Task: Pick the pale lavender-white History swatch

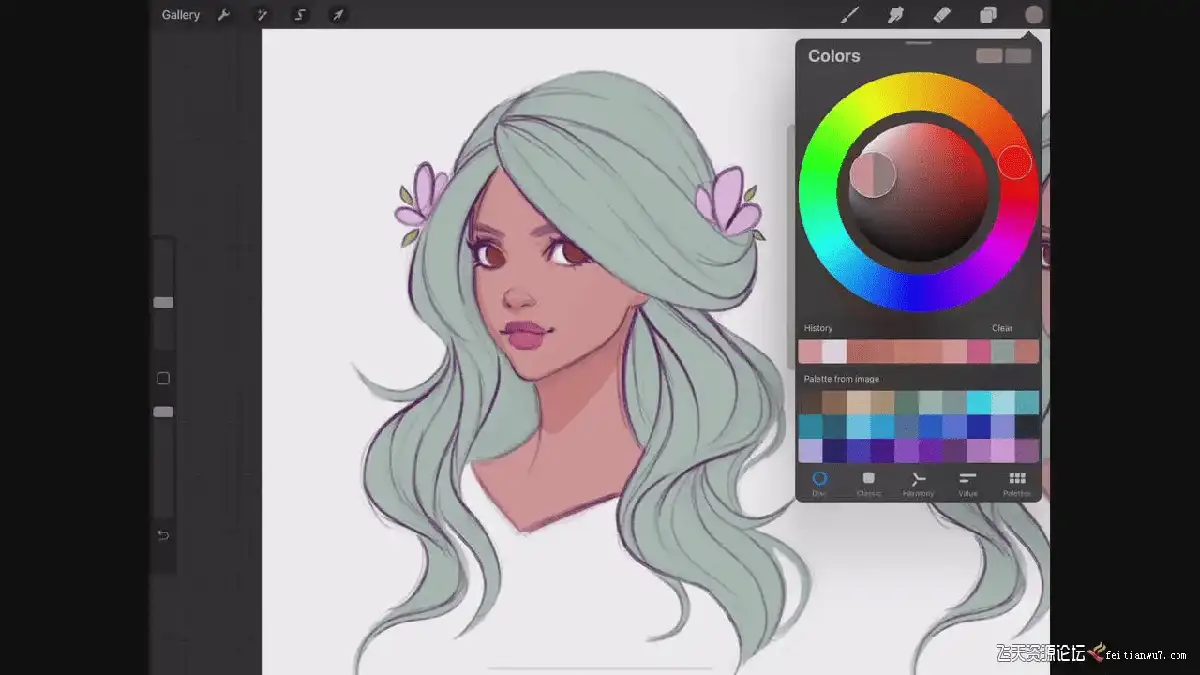Action: pyautogui.click(x=834, y=352)
